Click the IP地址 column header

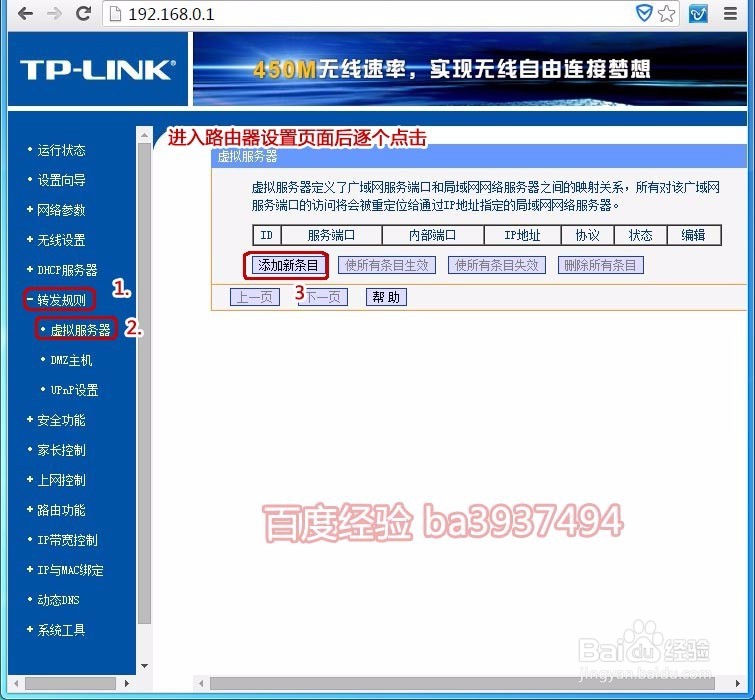point(522,235)
